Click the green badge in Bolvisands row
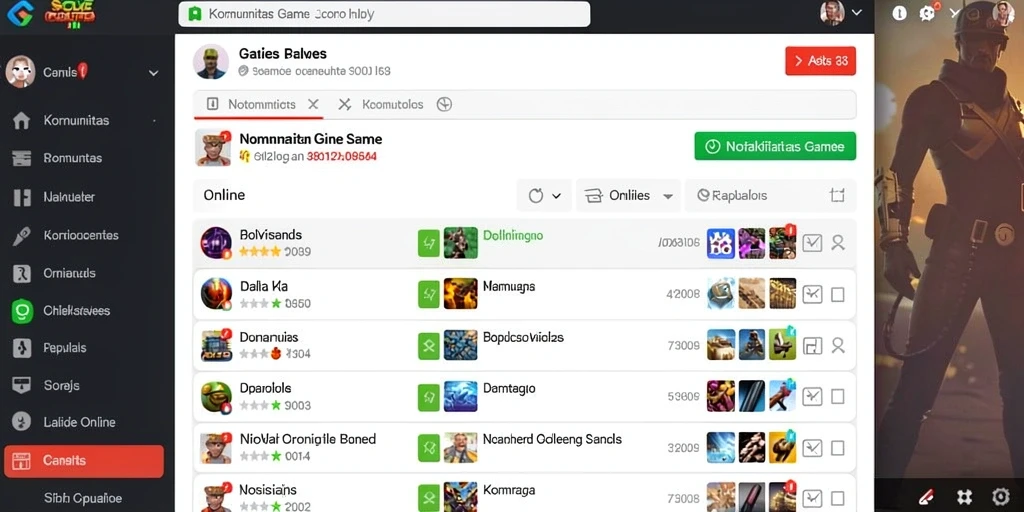The width and height of the screenshot is (1024, 512). (x=428, y=244)
